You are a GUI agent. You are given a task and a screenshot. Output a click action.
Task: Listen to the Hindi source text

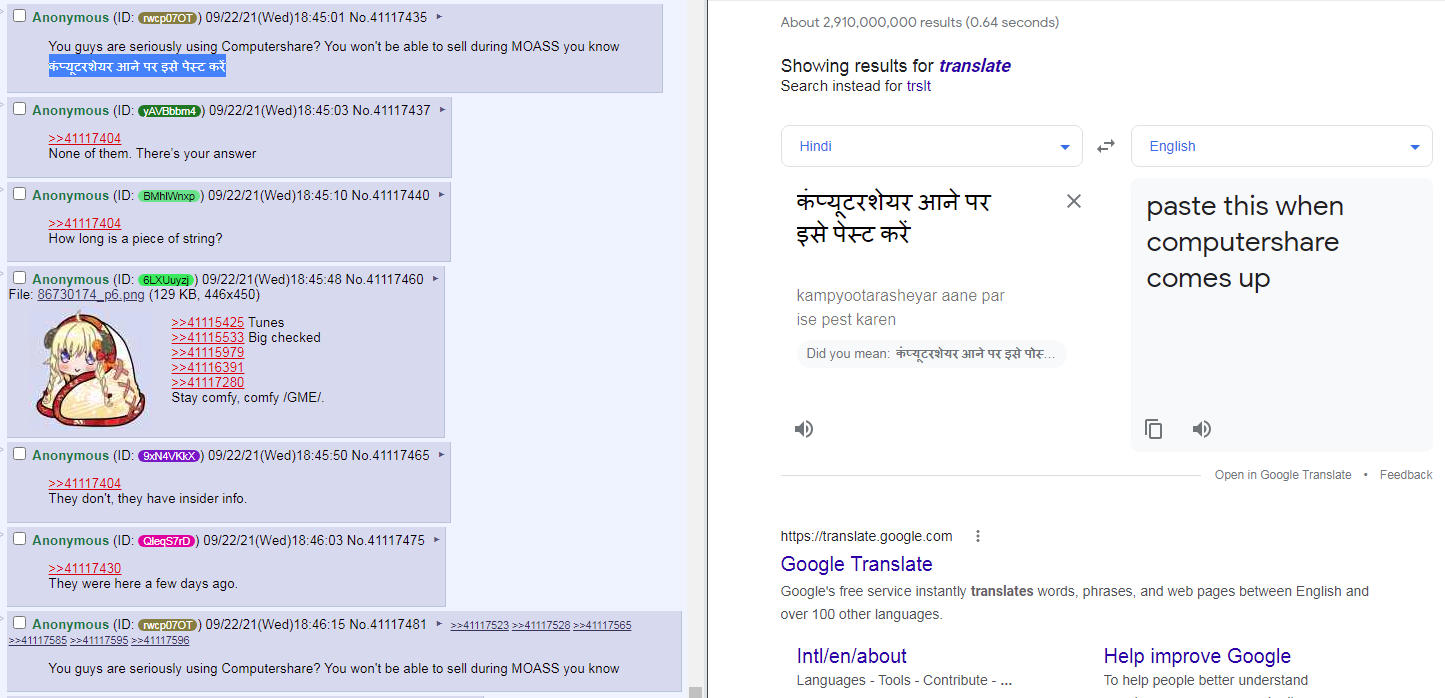(x=804, y=429)
